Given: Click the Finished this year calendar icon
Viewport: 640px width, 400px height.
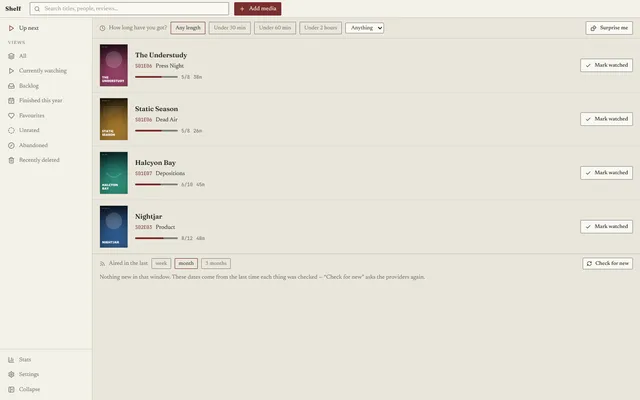Looking at the screenshot, I should [11, 100].
